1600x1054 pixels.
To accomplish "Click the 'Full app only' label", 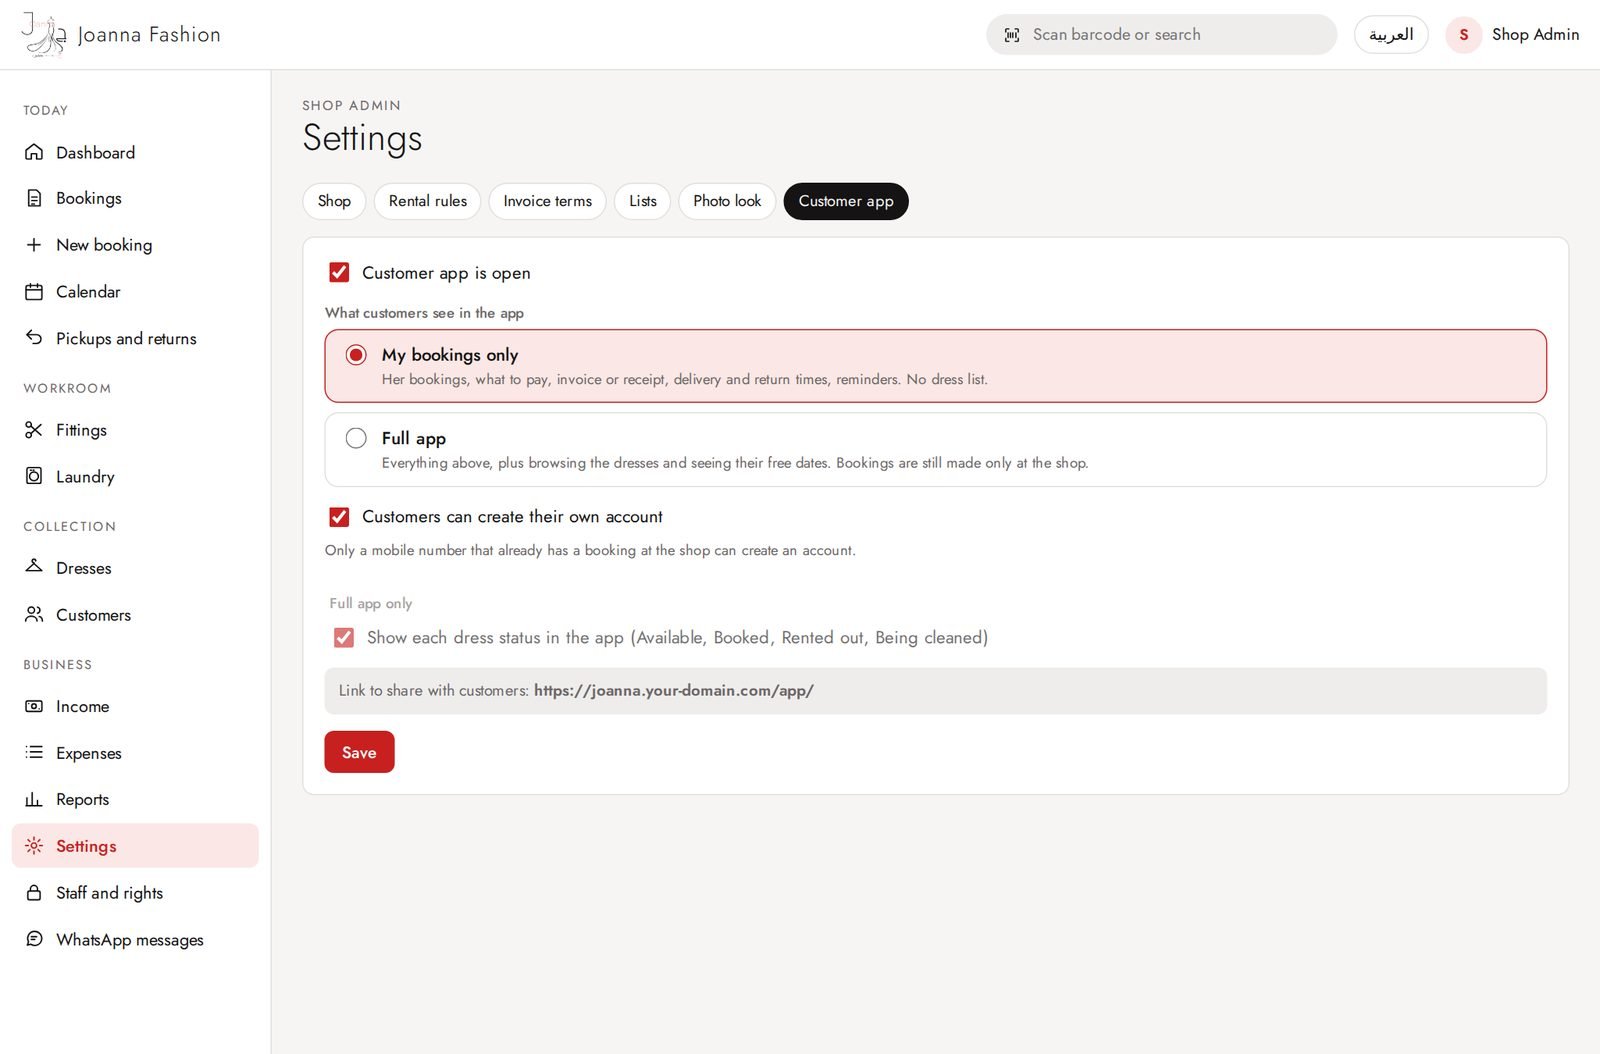I will coord(371,603).
